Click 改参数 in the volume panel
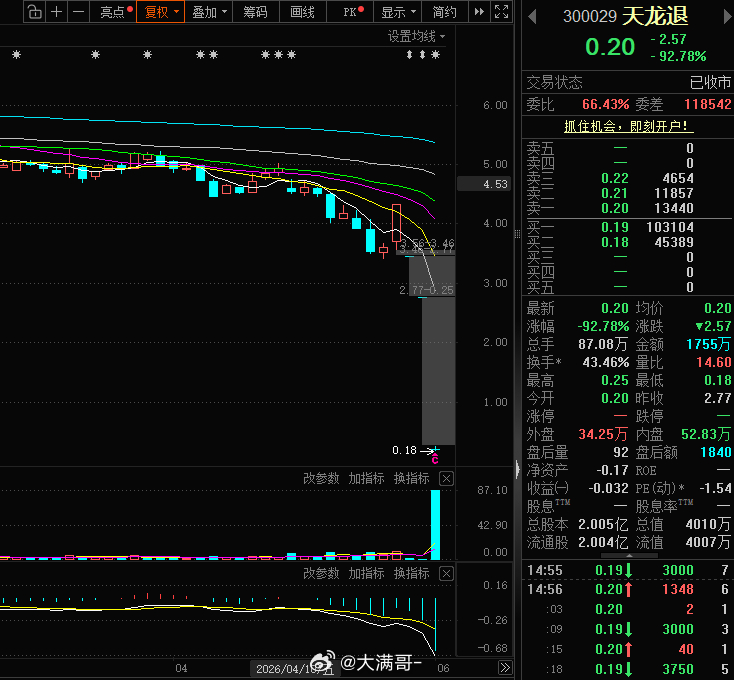This screenshot has width=734, height=680. pyautogui.click(x=321, y=478)
